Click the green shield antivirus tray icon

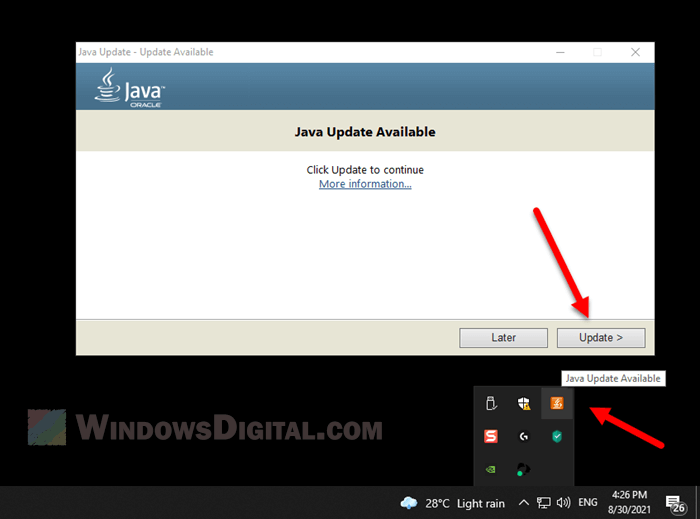pyautogui.click(x=557, y=436)
